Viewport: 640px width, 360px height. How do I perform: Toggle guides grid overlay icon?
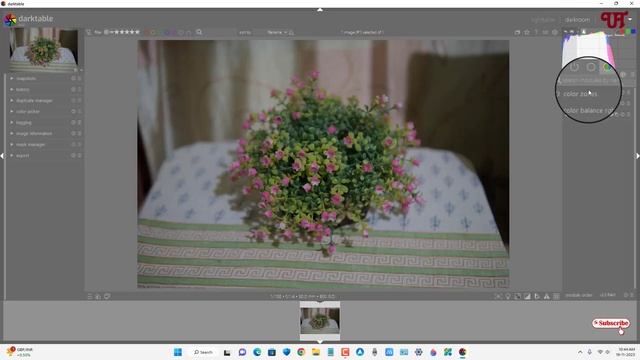click(x=556, y=296)
